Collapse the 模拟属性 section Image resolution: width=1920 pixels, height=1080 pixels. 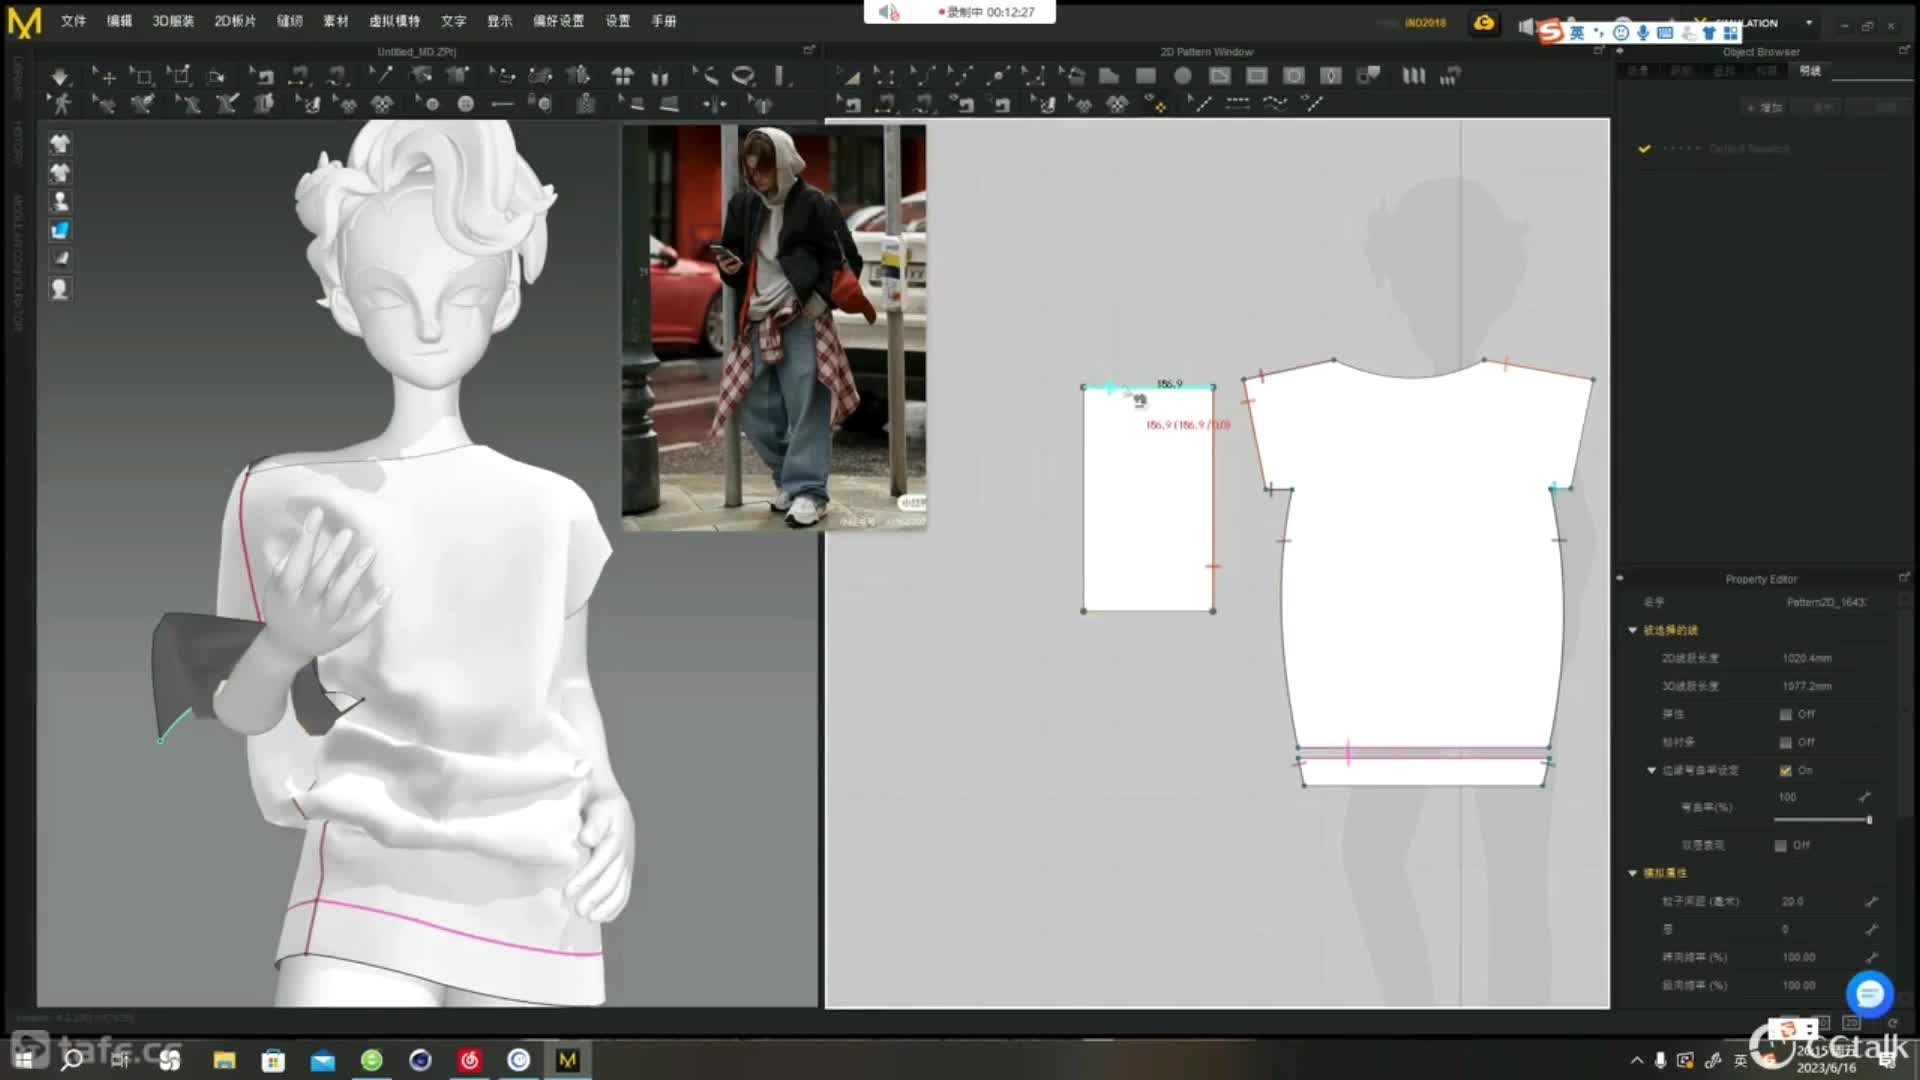tap(1633, 873)
